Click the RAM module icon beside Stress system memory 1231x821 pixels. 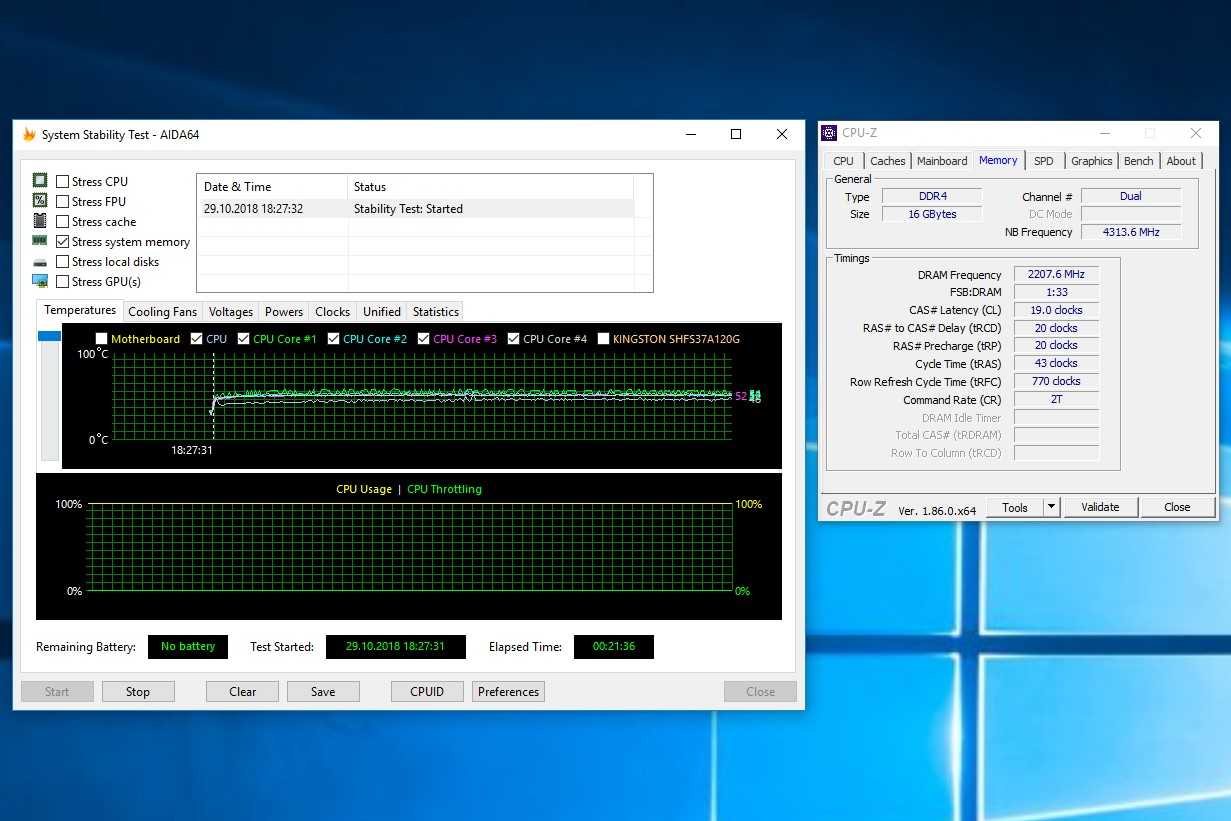40,241
